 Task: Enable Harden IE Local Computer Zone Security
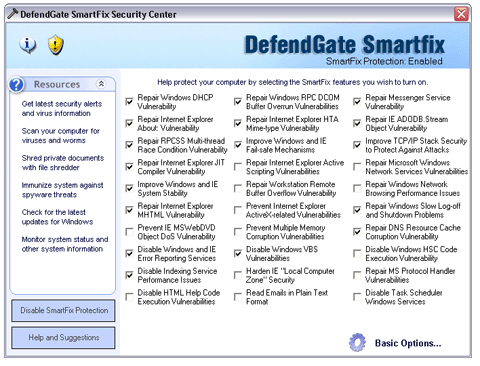point(238,275)
